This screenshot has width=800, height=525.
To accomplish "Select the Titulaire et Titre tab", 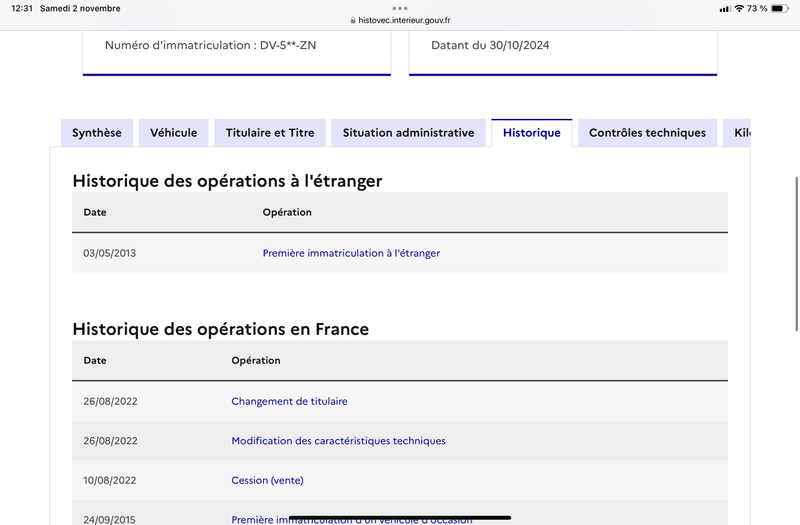I will (x=270, y=133).
